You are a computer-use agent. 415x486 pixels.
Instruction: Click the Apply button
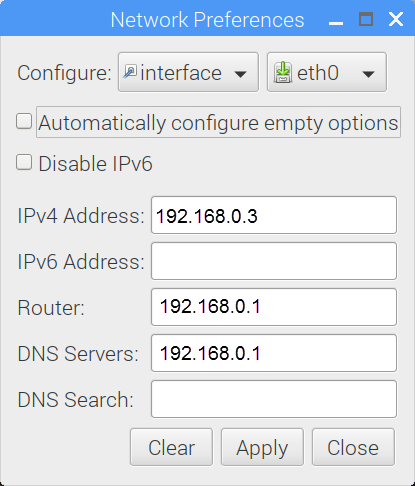(262, 447)
